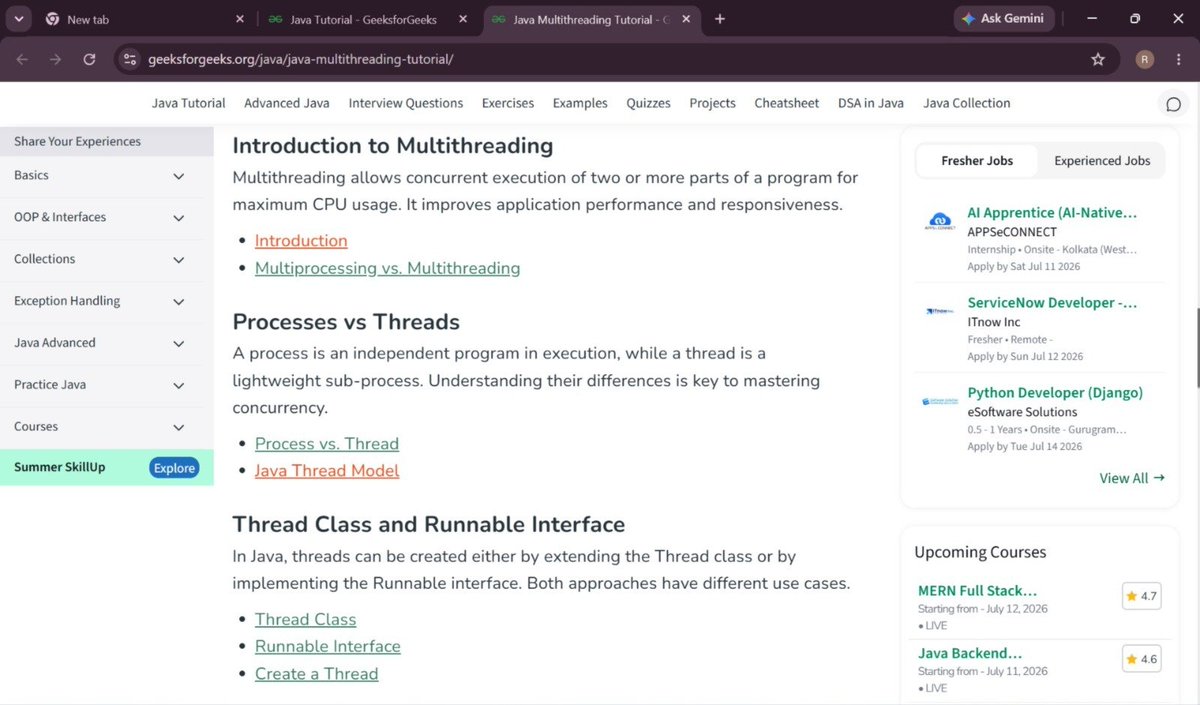
Task: Close the New tab tab
Action: click(x=239, y=19)
